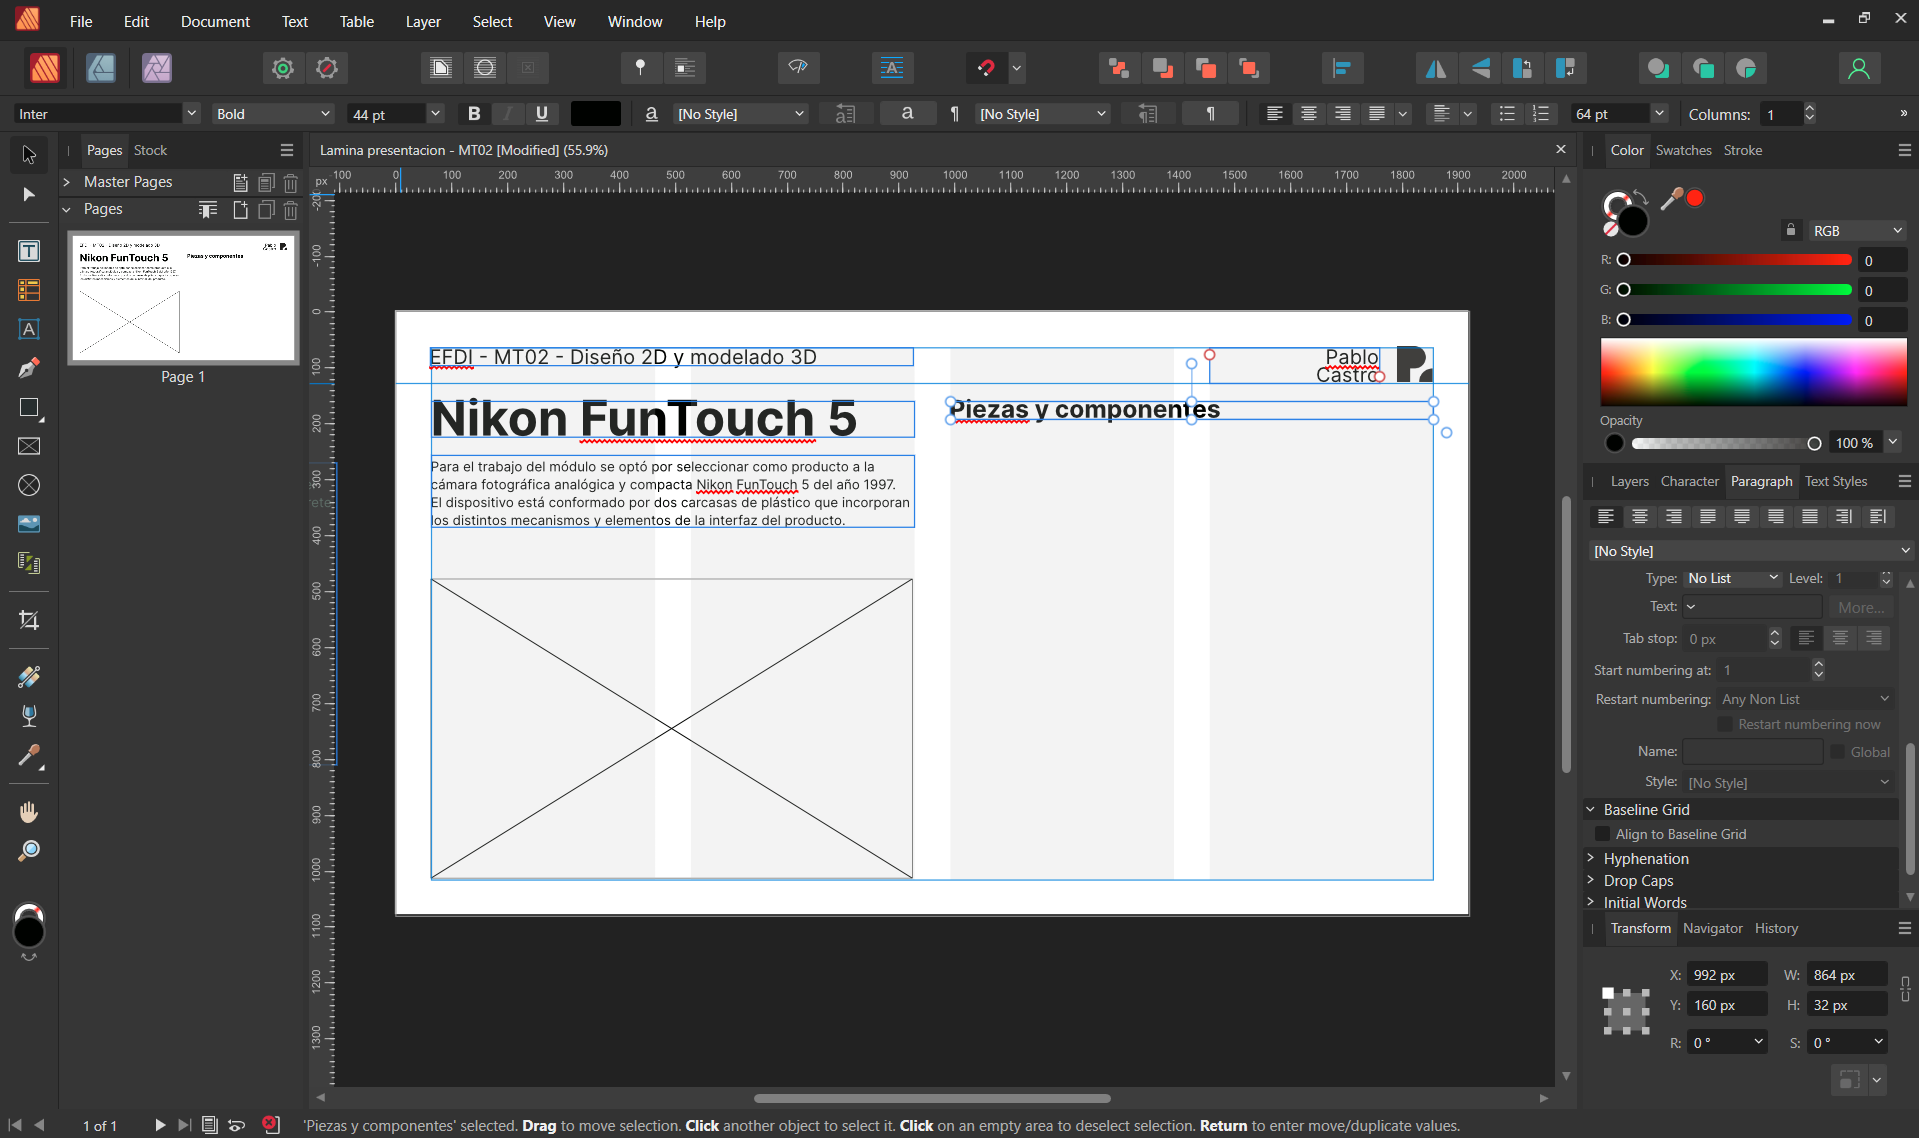Select the Node tool

click(x=29, y=194)
